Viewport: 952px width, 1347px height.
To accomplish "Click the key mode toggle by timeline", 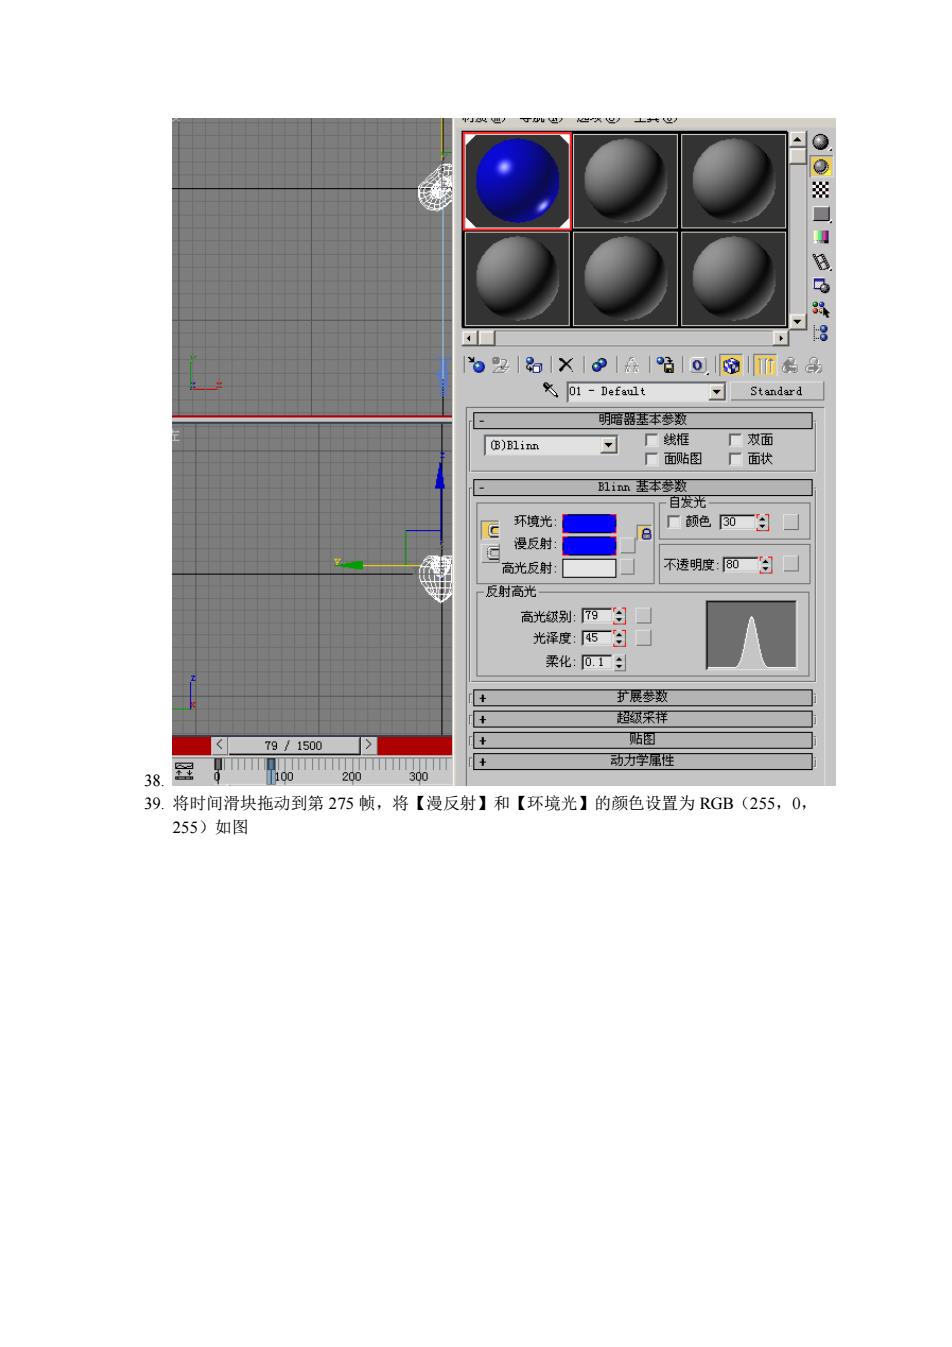I will pyautogui.click(x=185, y=770).
